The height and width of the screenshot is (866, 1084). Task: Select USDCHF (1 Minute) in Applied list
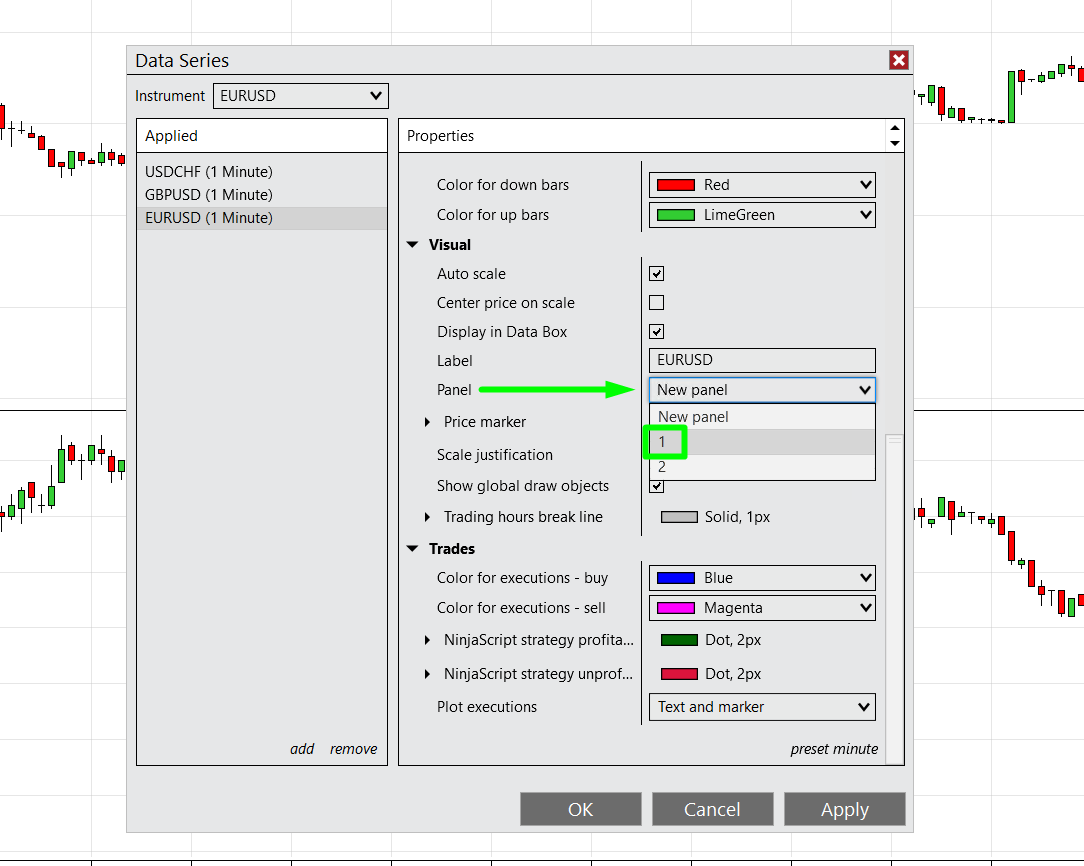pos(209,172)
